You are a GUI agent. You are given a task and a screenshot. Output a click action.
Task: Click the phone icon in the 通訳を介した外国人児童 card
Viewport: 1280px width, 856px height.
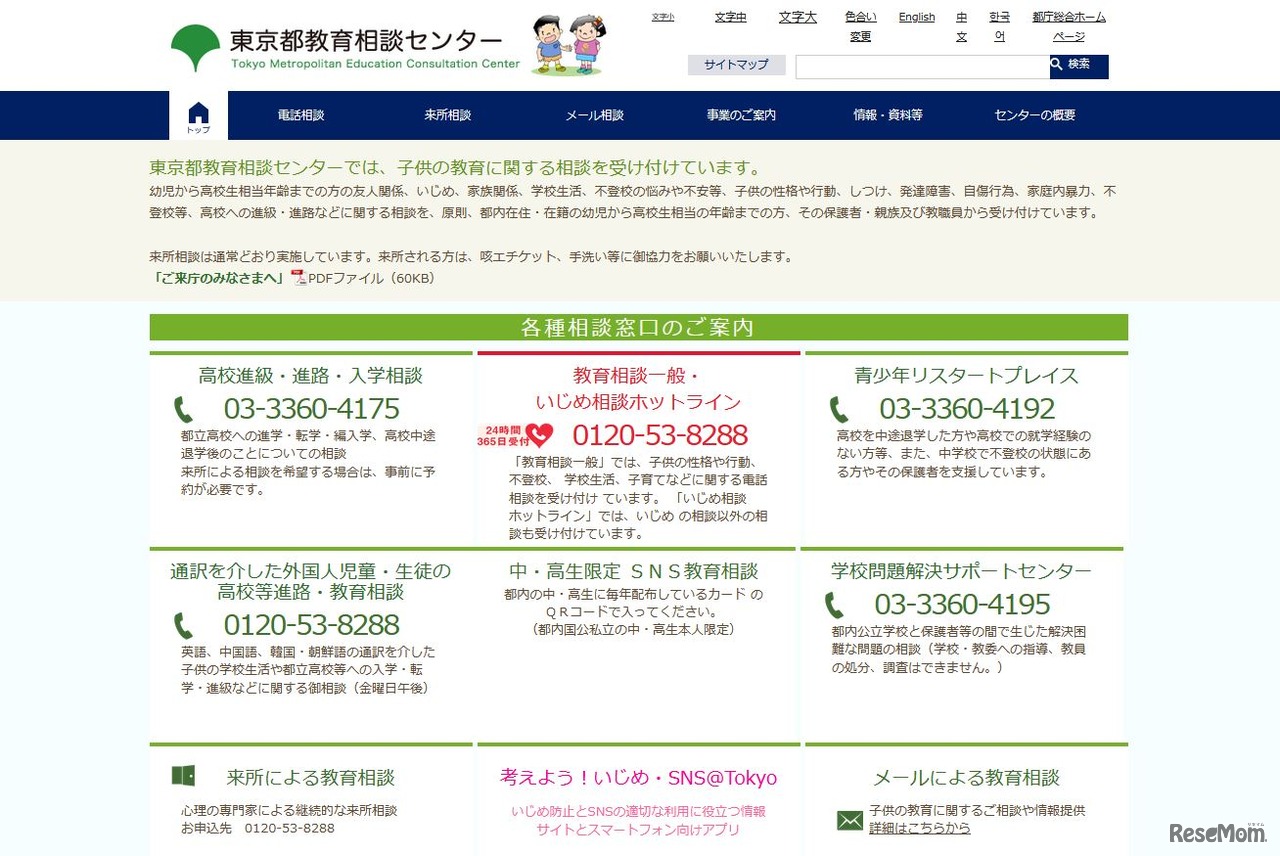(184, 626)
